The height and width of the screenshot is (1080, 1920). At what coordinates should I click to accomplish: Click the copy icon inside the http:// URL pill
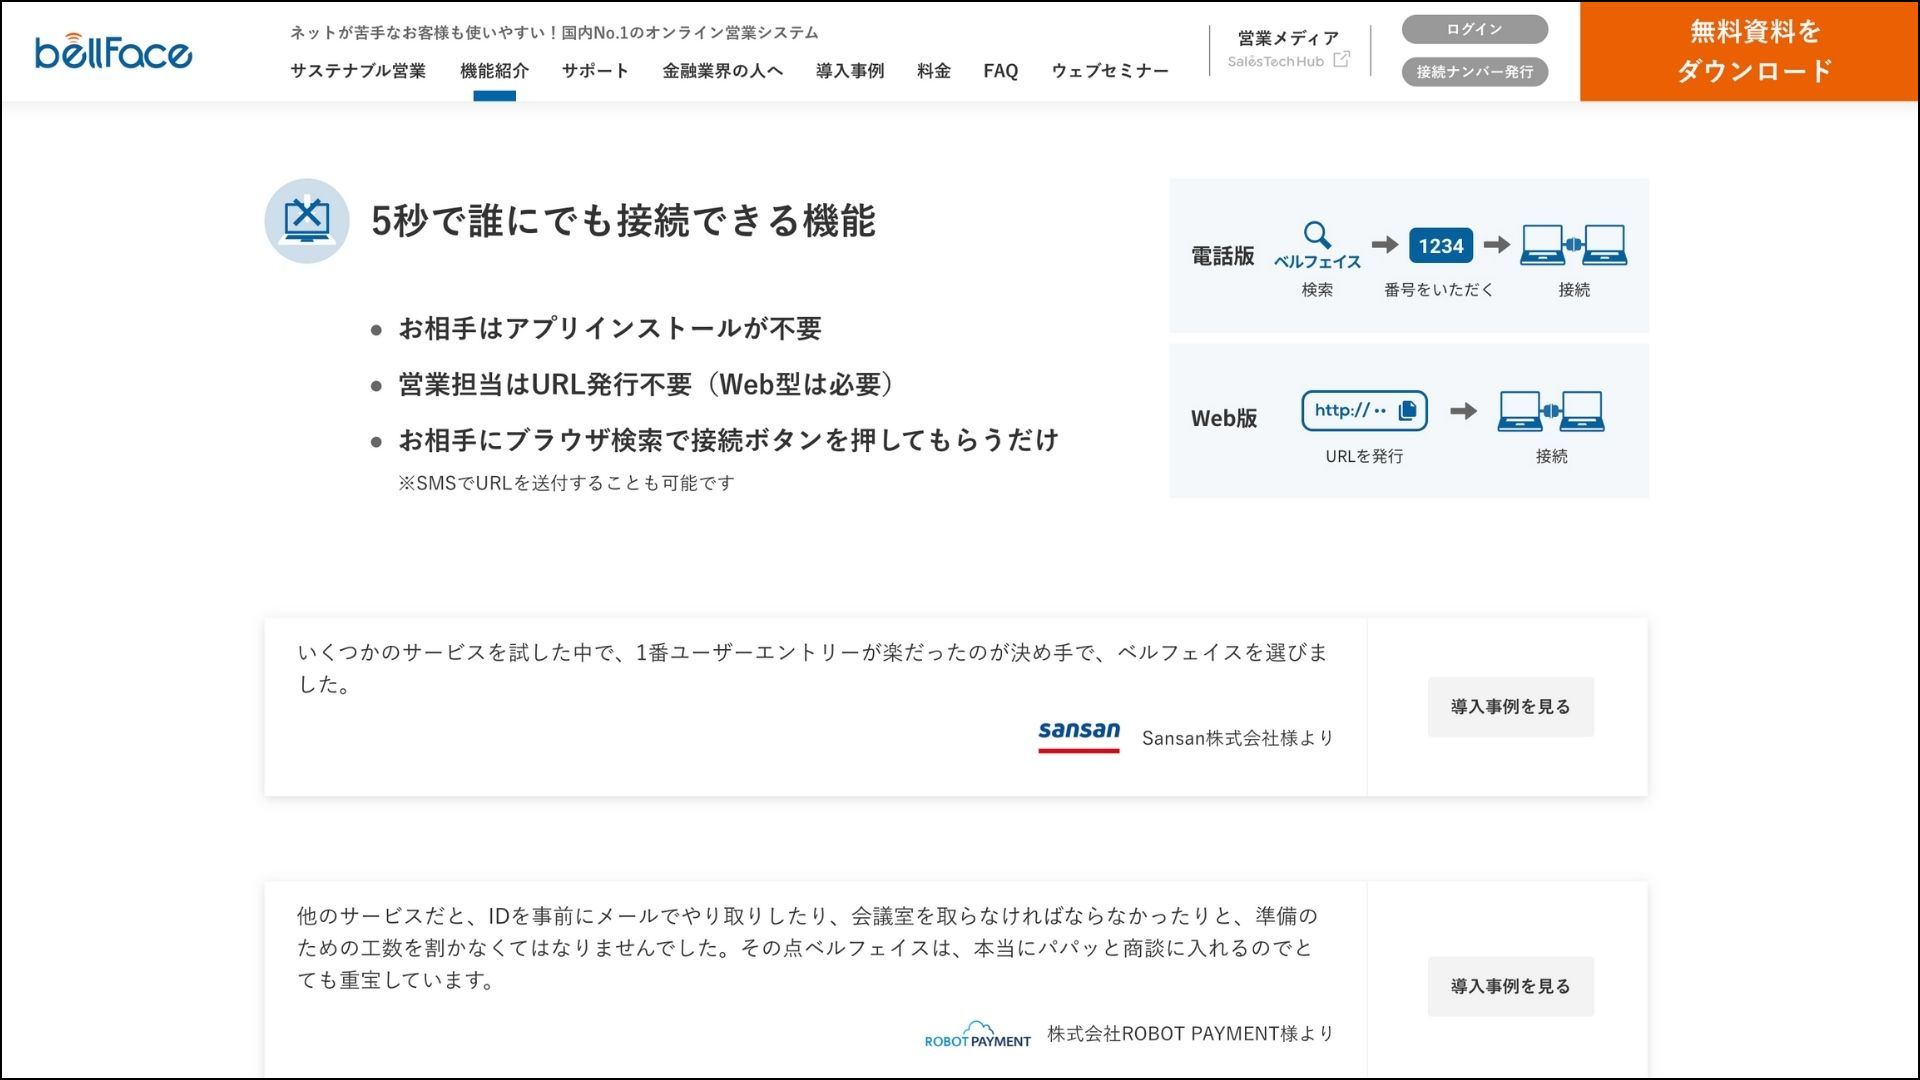[x=1408, y=410]
